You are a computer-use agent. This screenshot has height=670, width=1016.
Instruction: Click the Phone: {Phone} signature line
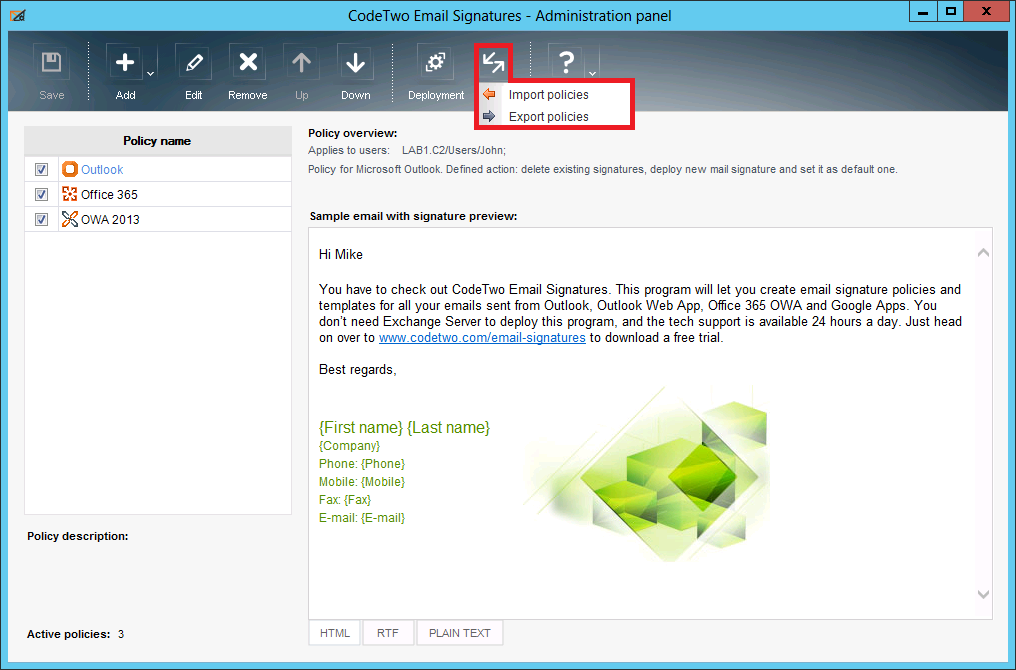(x=362, y=464)
